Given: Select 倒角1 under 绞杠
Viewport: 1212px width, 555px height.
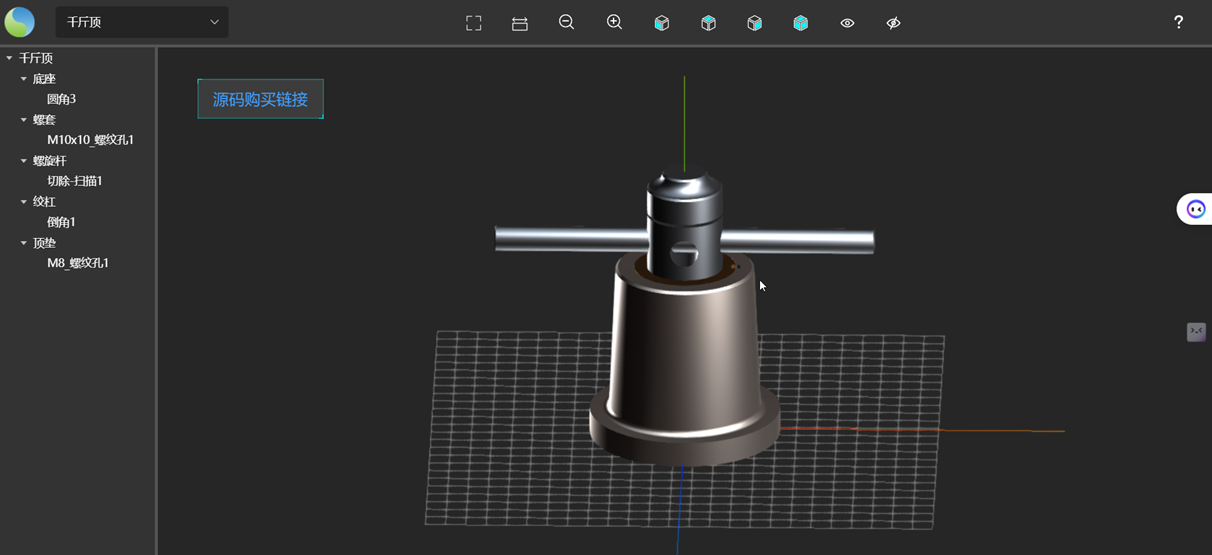Looking at the screenshot, I should 61,222.
